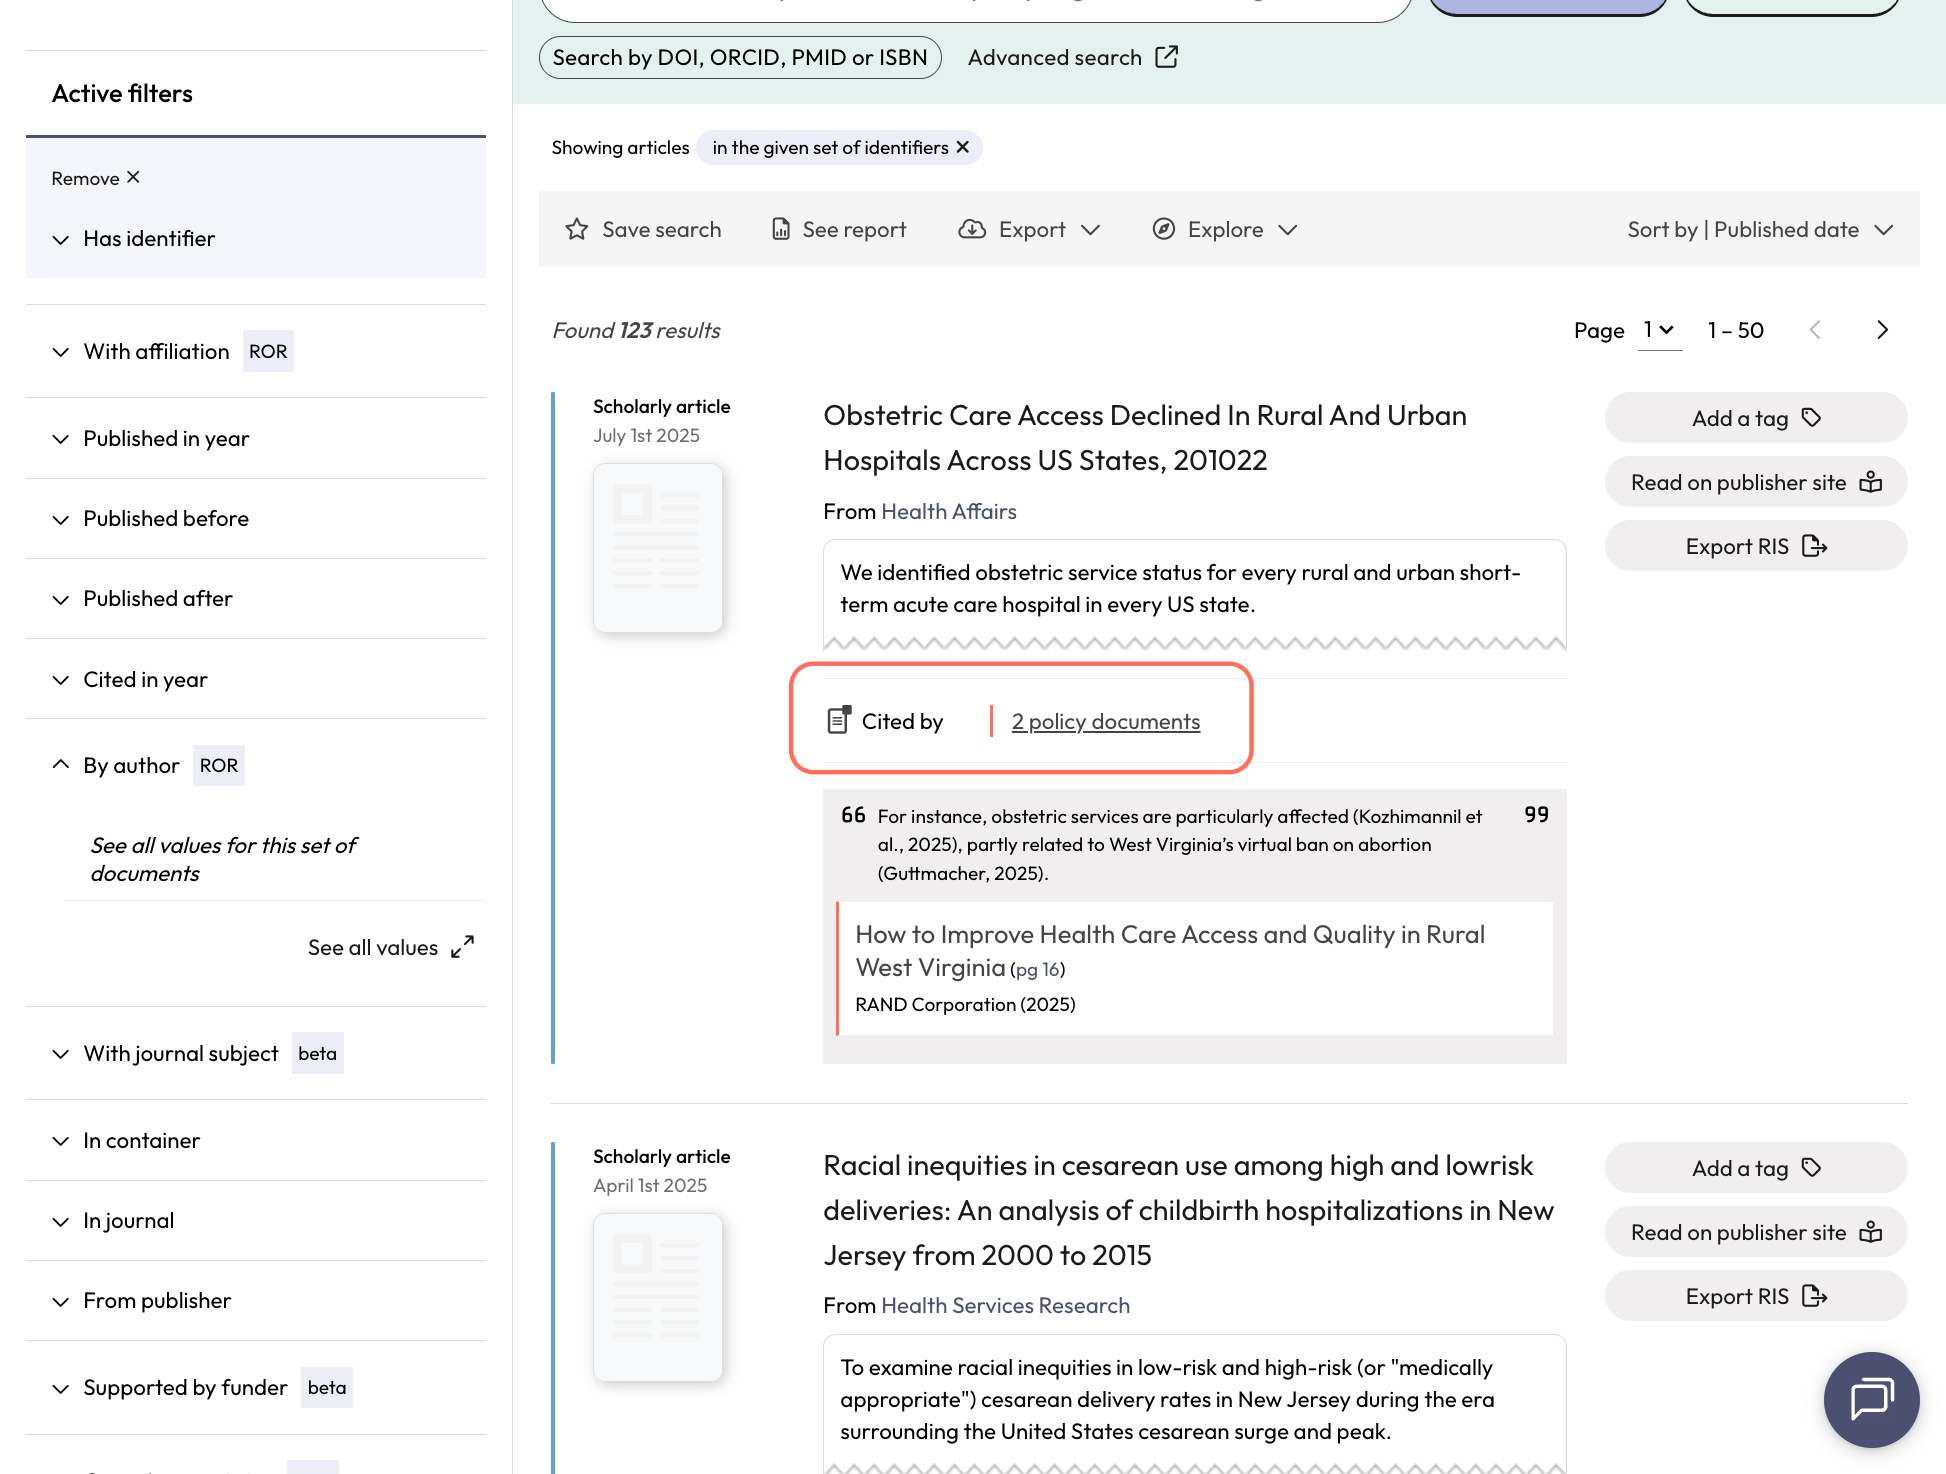This screenshot has width=1946, height=1474.
Task: Open 'How to Improve Health Care Access' RAND document
Action: (x=1169, y=950)
